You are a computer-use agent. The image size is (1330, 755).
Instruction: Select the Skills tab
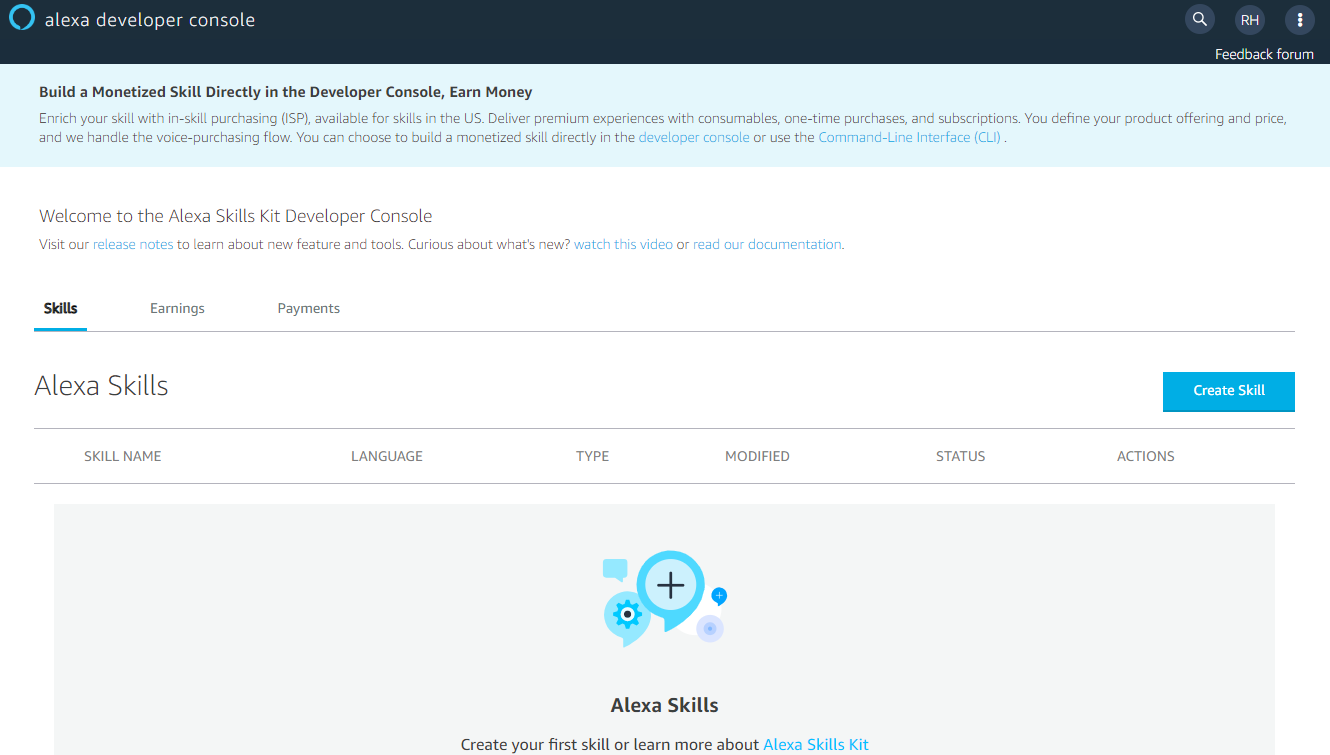pos(60,308)
